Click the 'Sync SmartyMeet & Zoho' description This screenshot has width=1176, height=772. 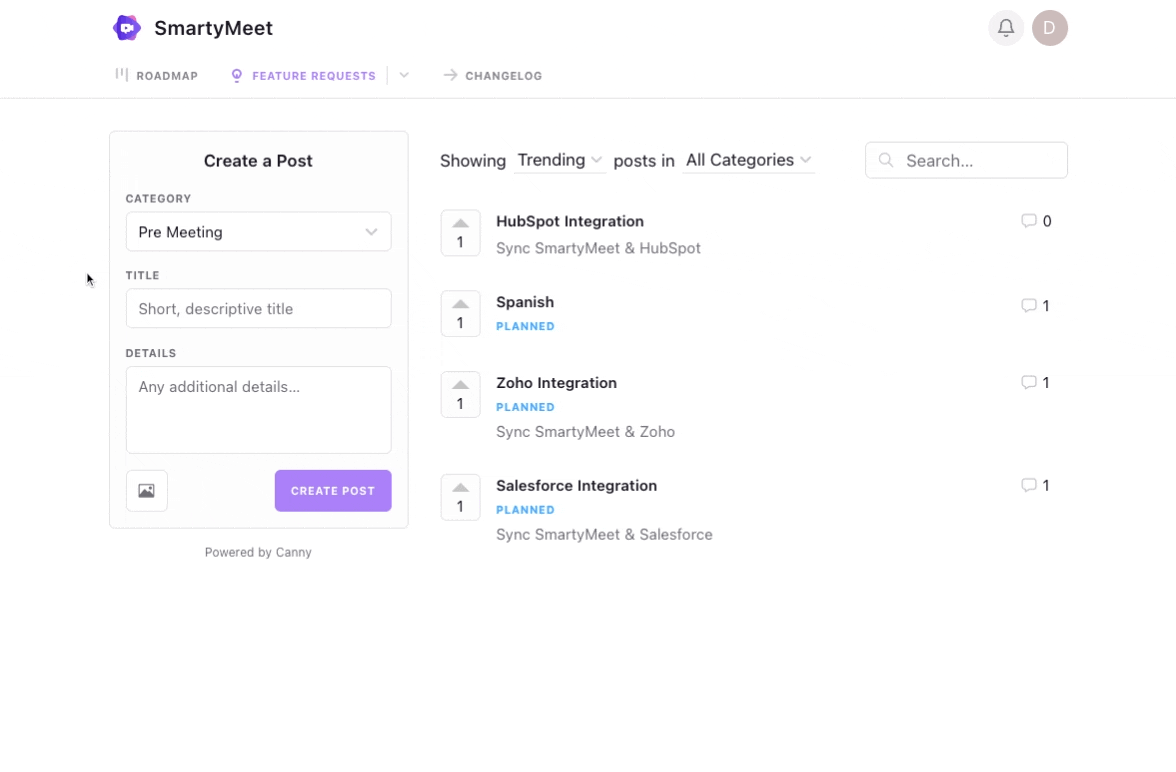click(x=586, y=432)
